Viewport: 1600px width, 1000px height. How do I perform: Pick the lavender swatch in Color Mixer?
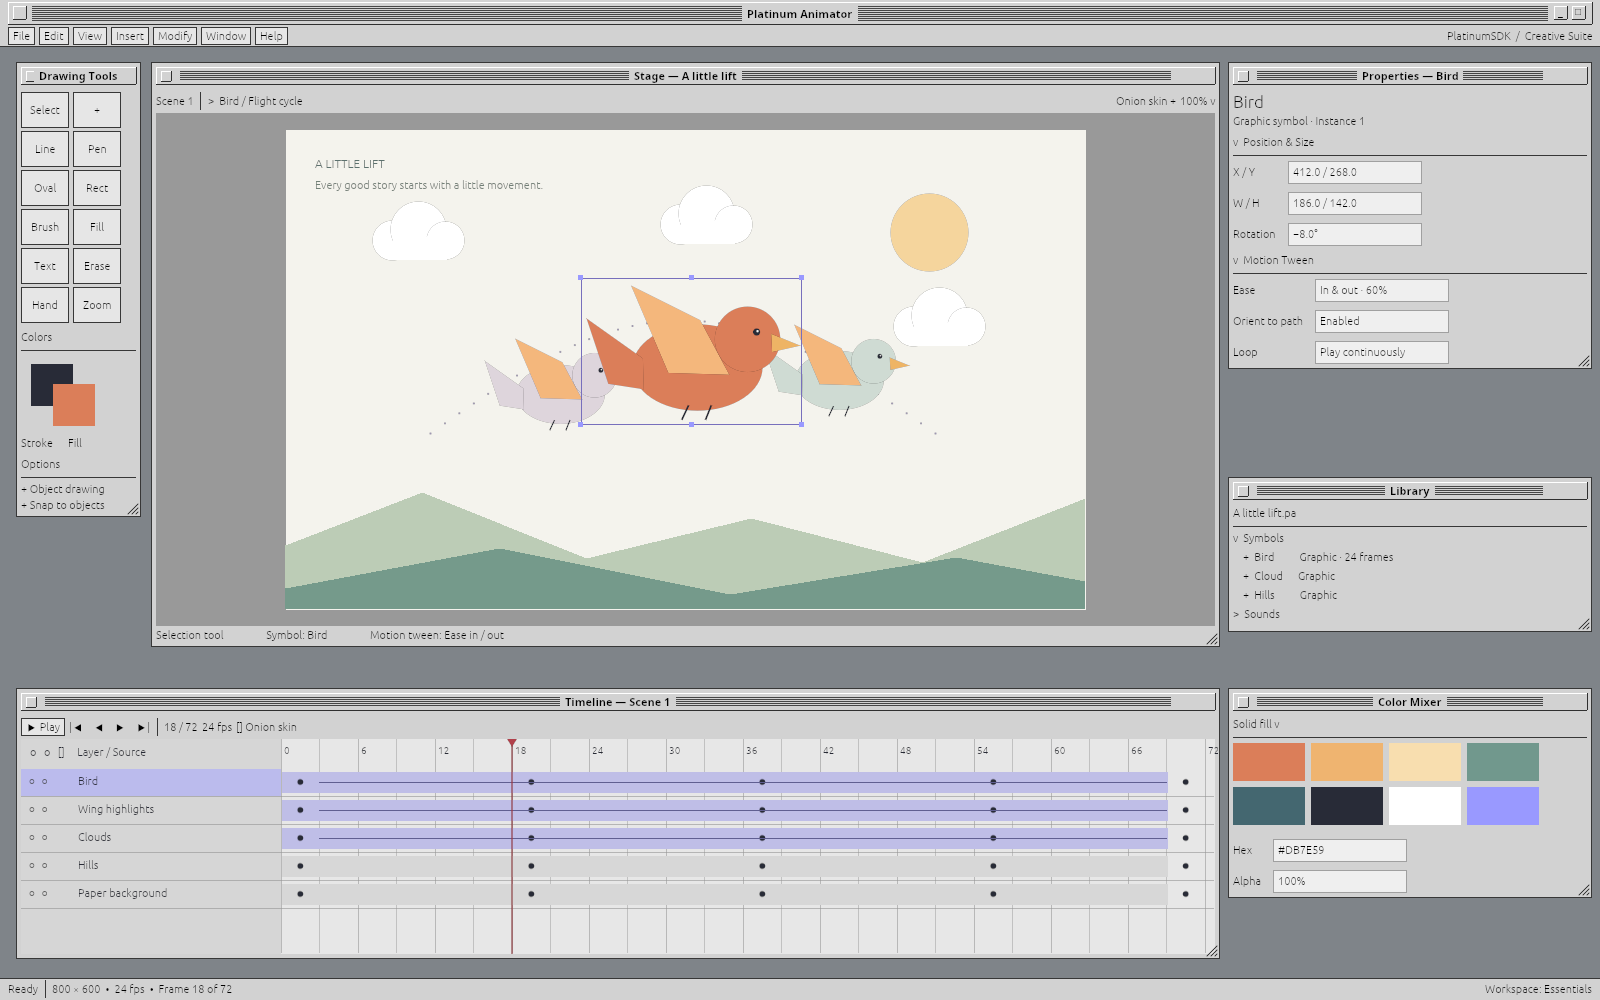tap(1503, 806)
